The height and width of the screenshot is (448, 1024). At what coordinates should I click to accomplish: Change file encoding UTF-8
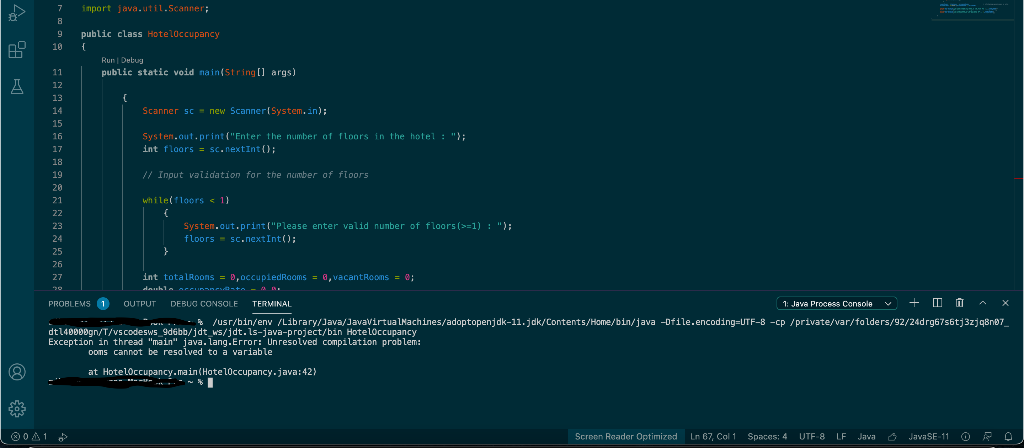(x=812, y=436)
